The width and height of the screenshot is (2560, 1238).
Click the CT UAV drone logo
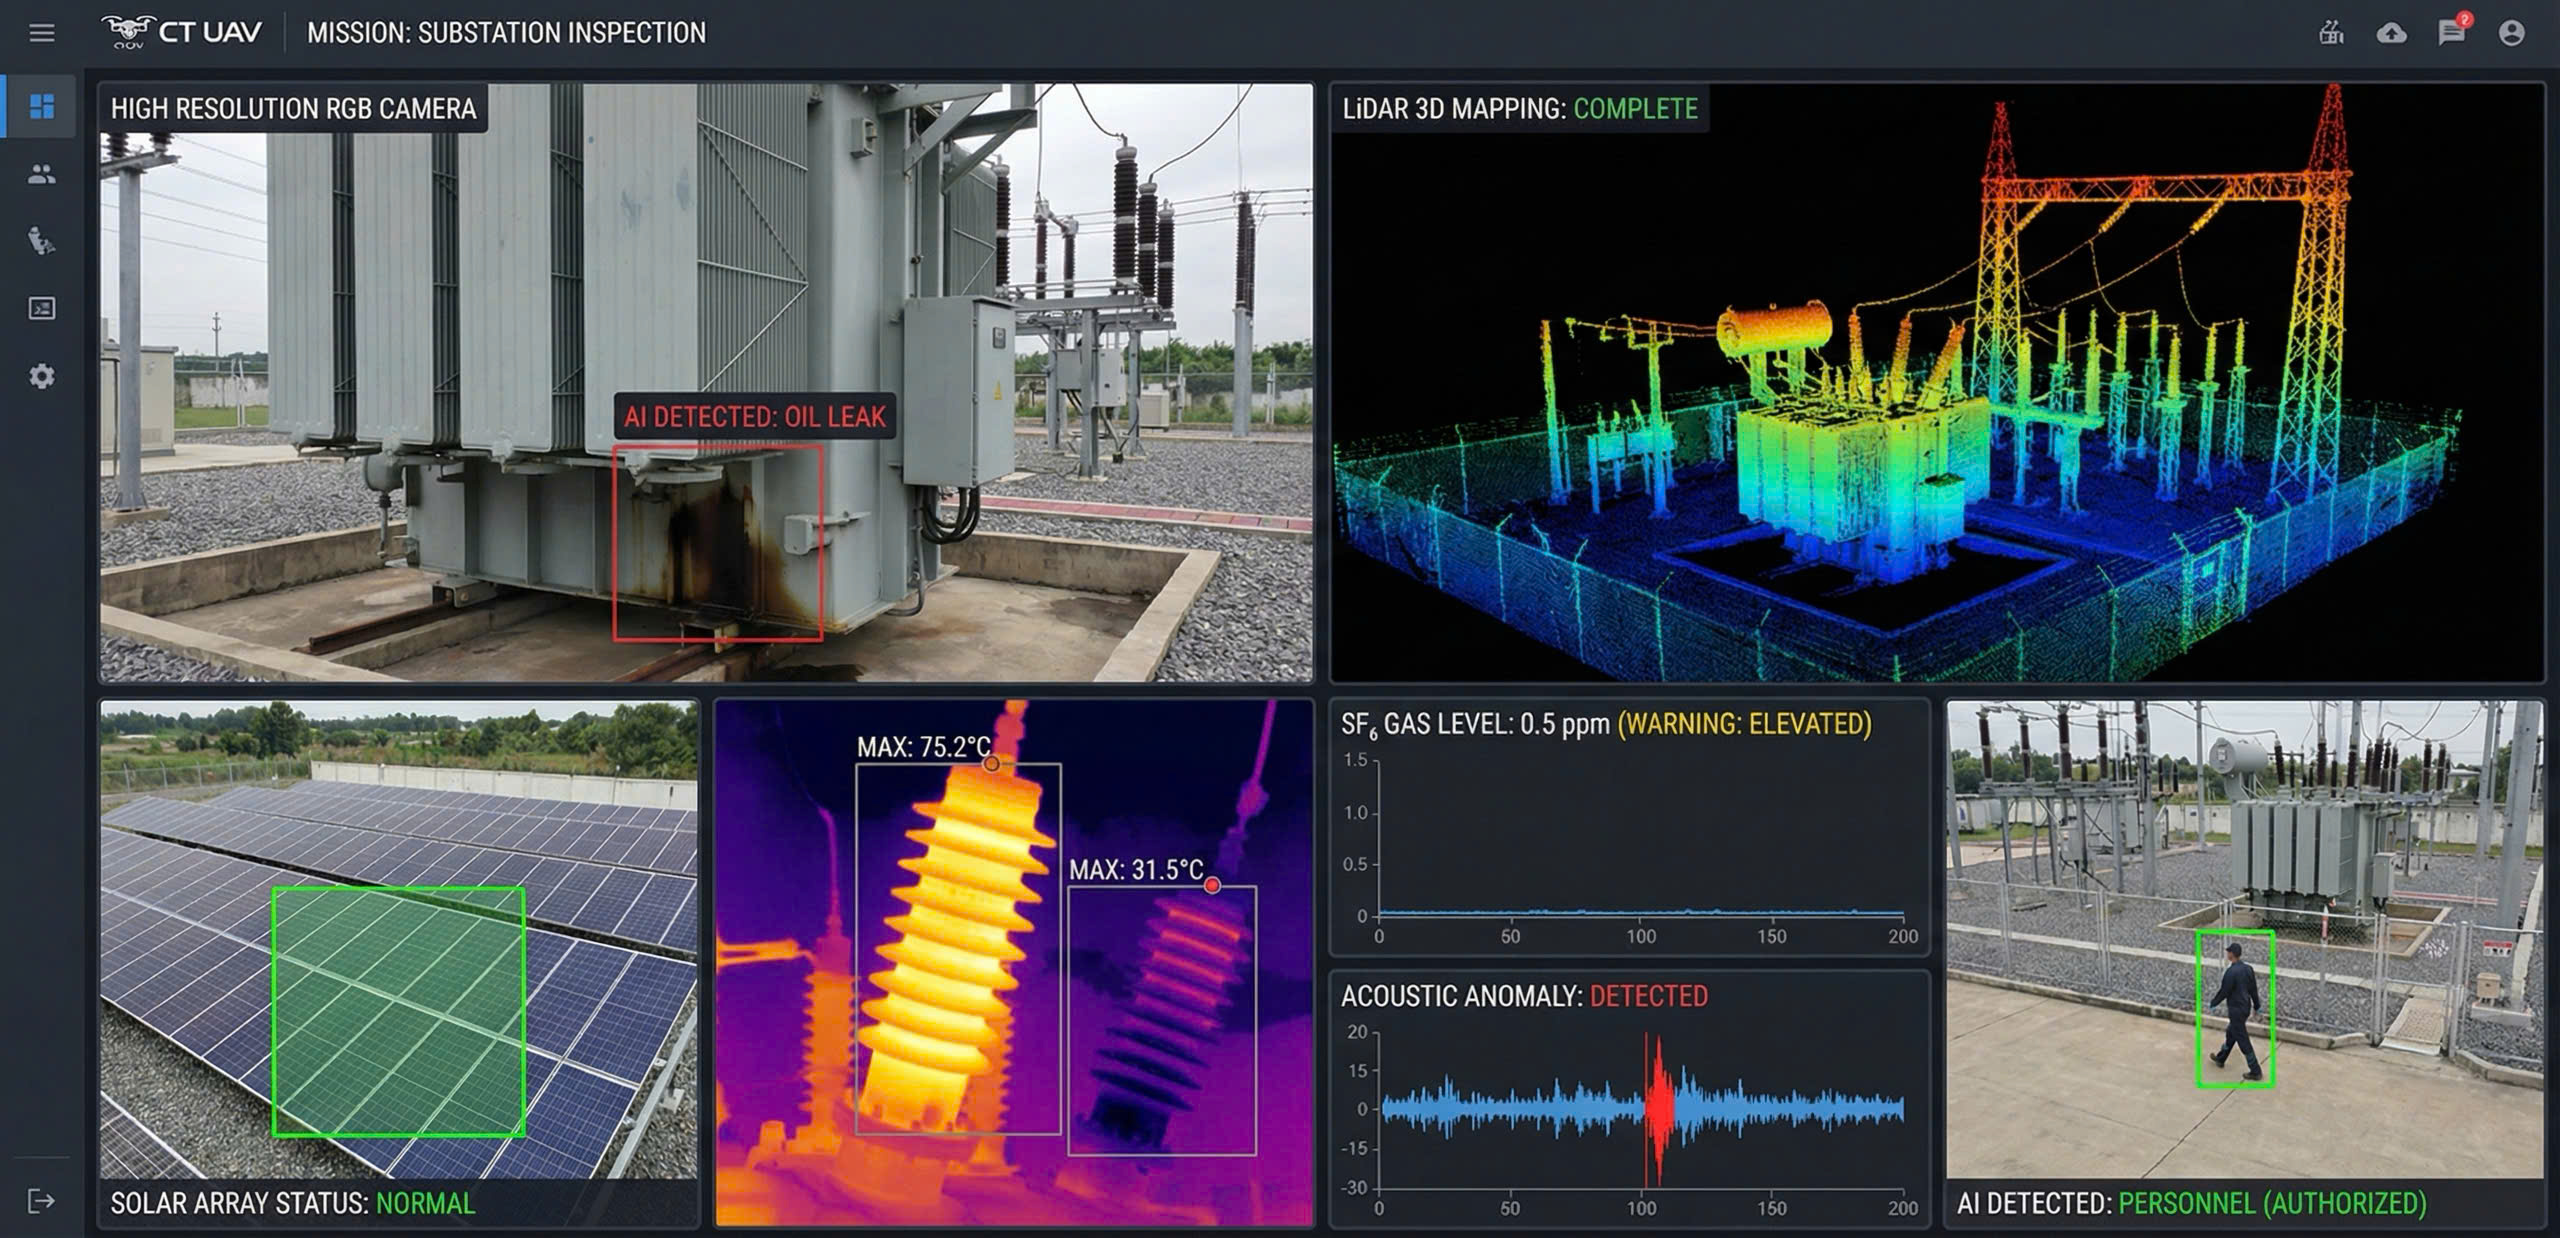click(x=181, y=32)
